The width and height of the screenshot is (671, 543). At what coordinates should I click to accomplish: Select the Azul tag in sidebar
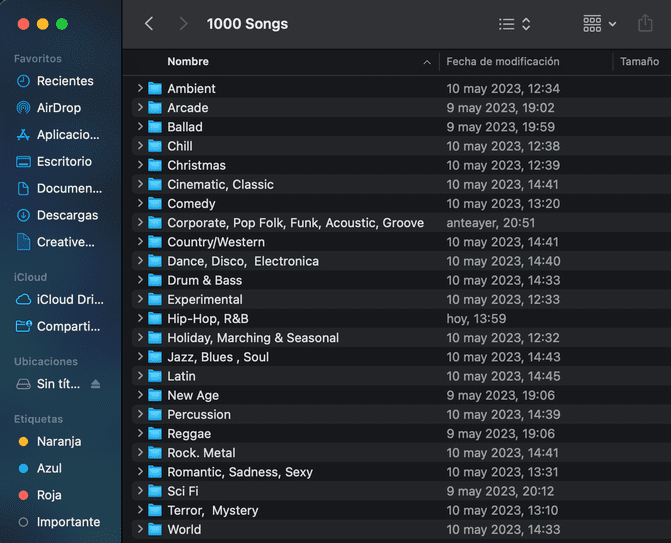[49, 468]
